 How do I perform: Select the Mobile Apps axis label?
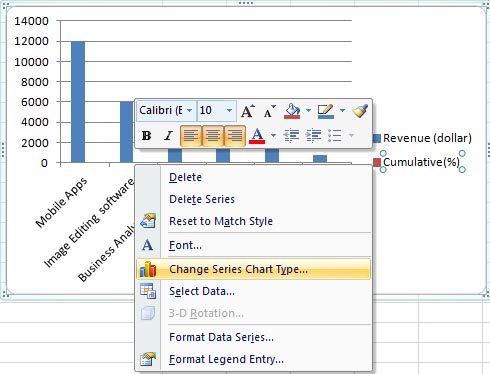[x=61, y=203]
